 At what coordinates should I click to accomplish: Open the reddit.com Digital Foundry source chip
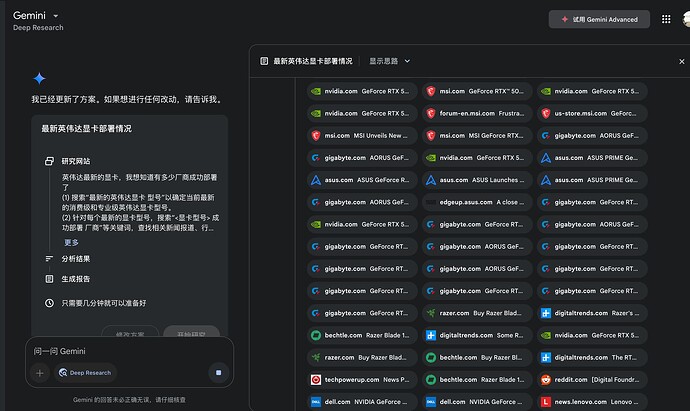[x=592, y=380]
